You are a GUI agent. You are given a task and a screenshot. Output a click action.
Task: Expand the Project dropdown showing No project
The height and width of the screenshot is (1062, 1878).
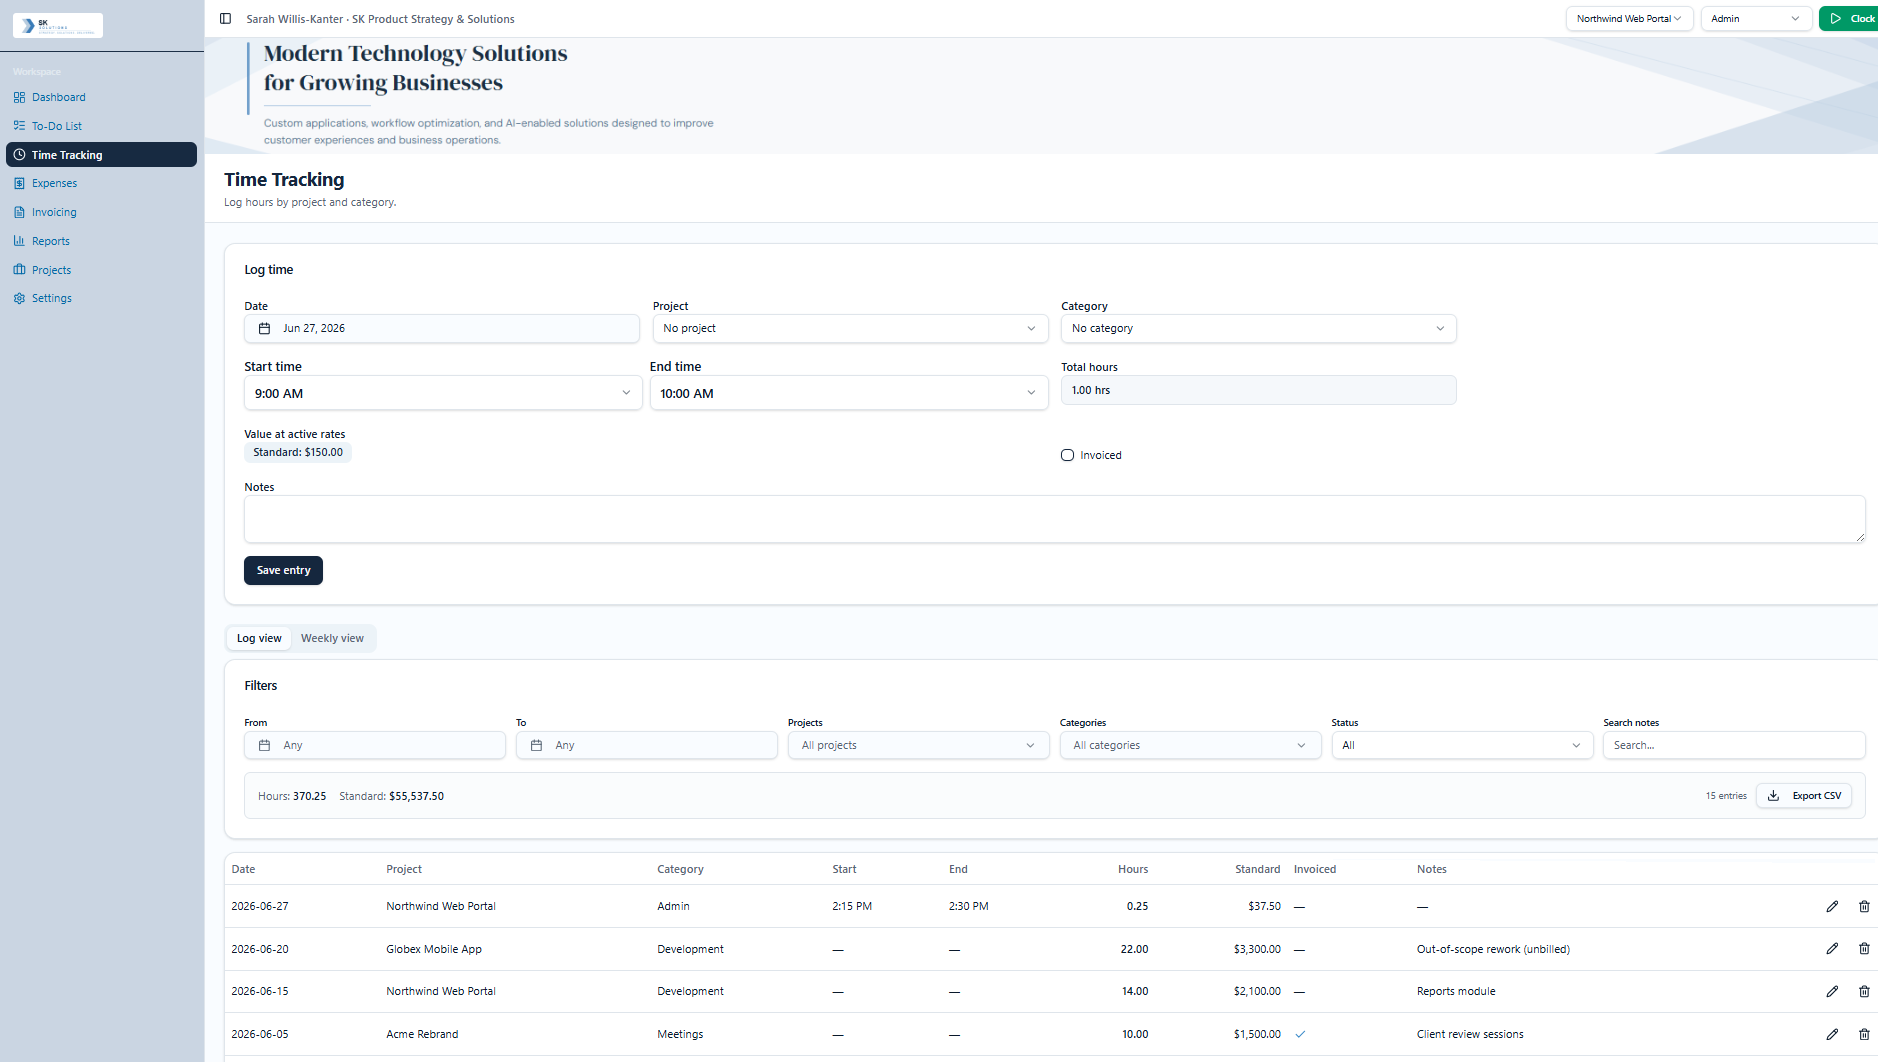tap(850, 328)
